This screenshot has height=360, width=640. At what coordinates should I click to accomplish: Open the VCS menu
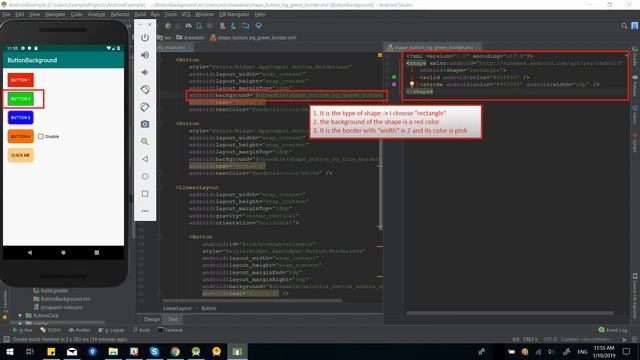coord(186,14)
